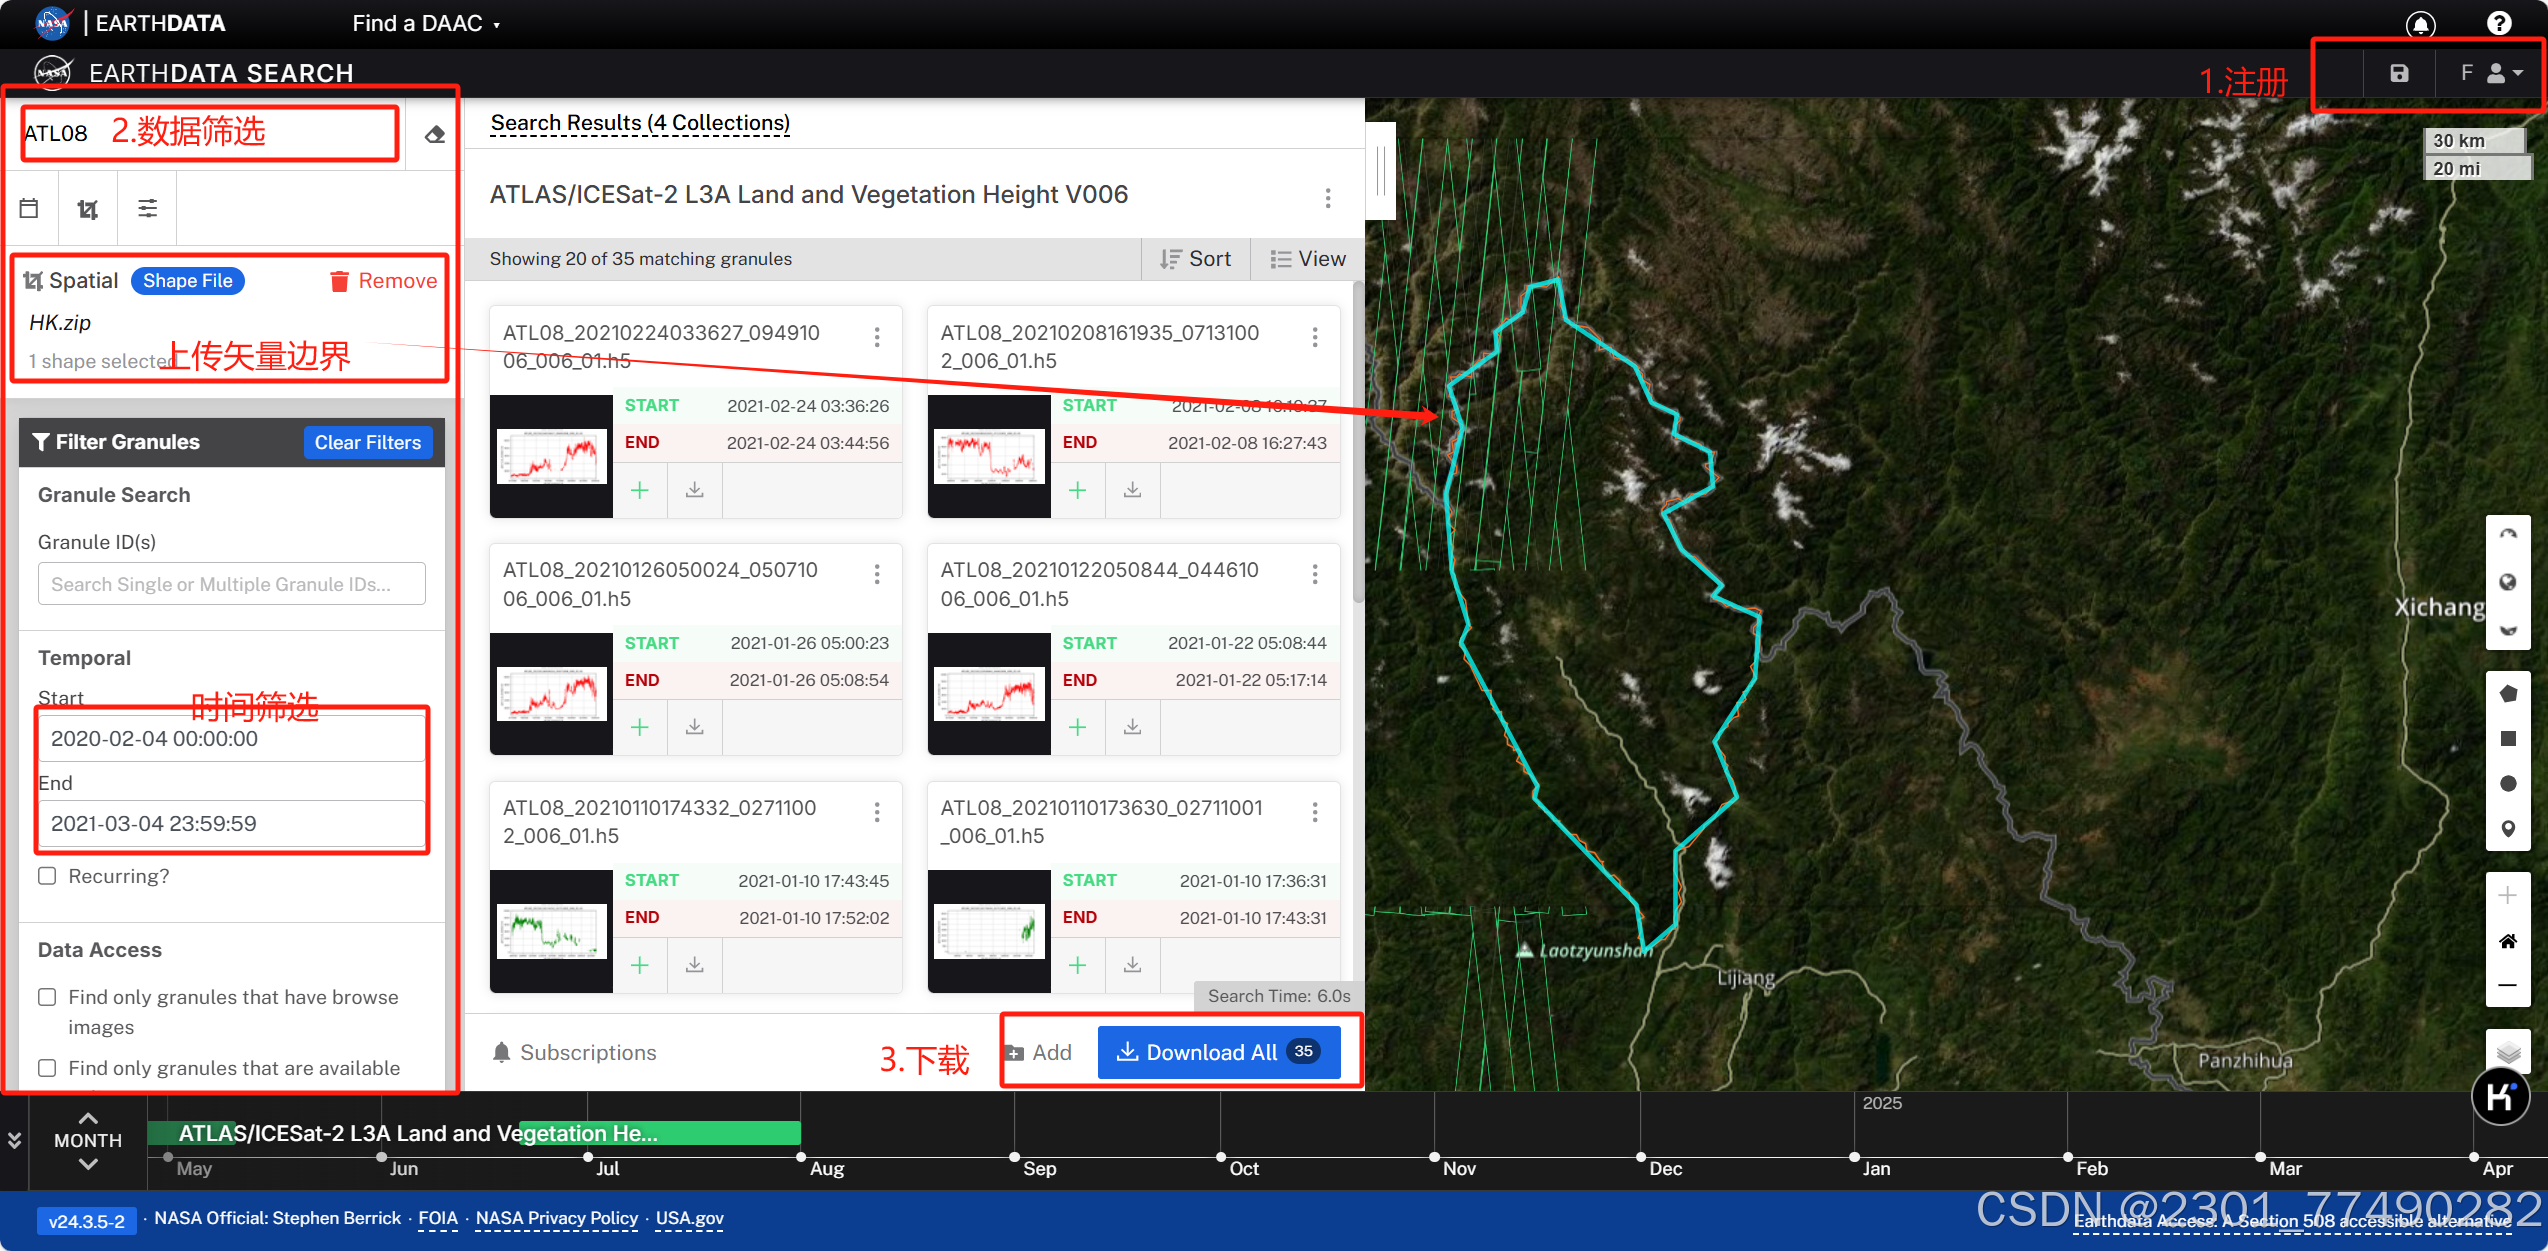Open the granule Sort dropdown
Screen dimensions: 2548x1251
coord(1196,259)
